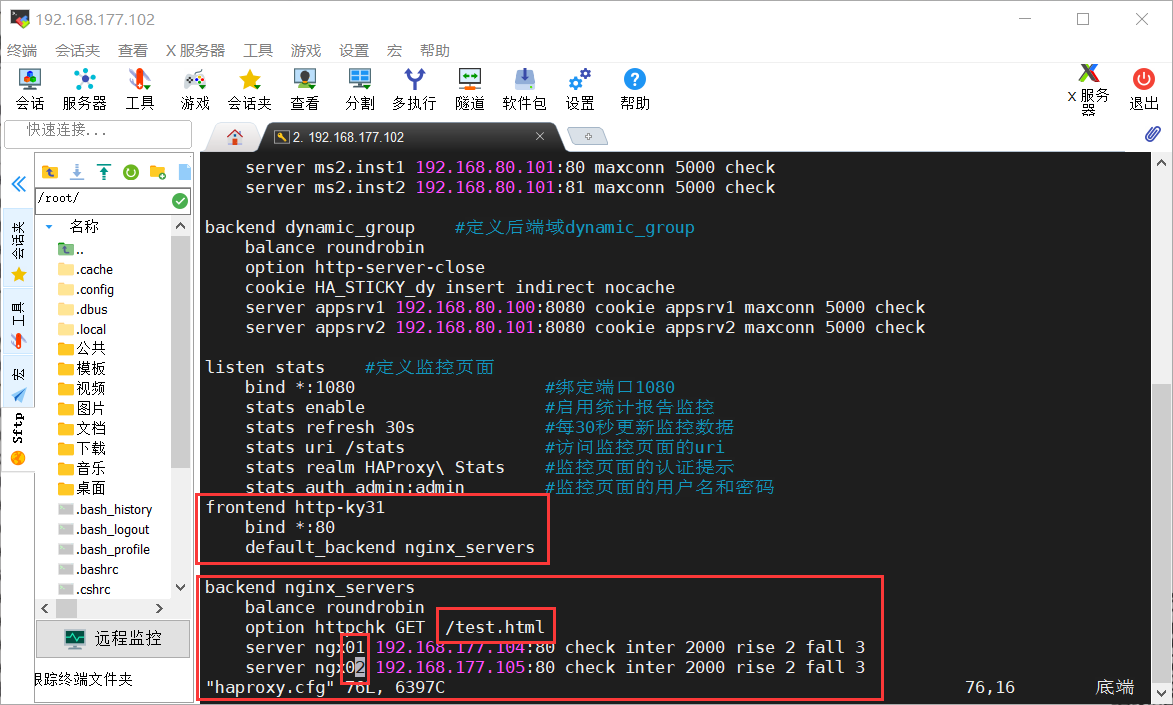
Task: Open the 多执行 (MultiExec) toolbar icon
Action: tap(414, 89)
